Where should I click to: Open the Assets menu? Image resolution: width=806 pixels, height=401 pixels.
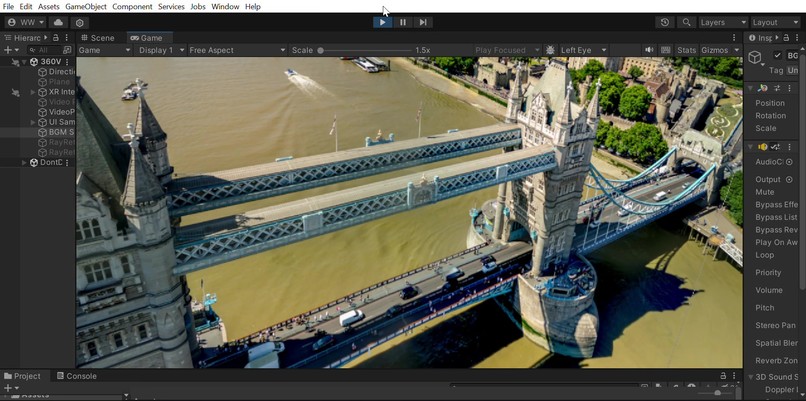click(x=48, y=7)
